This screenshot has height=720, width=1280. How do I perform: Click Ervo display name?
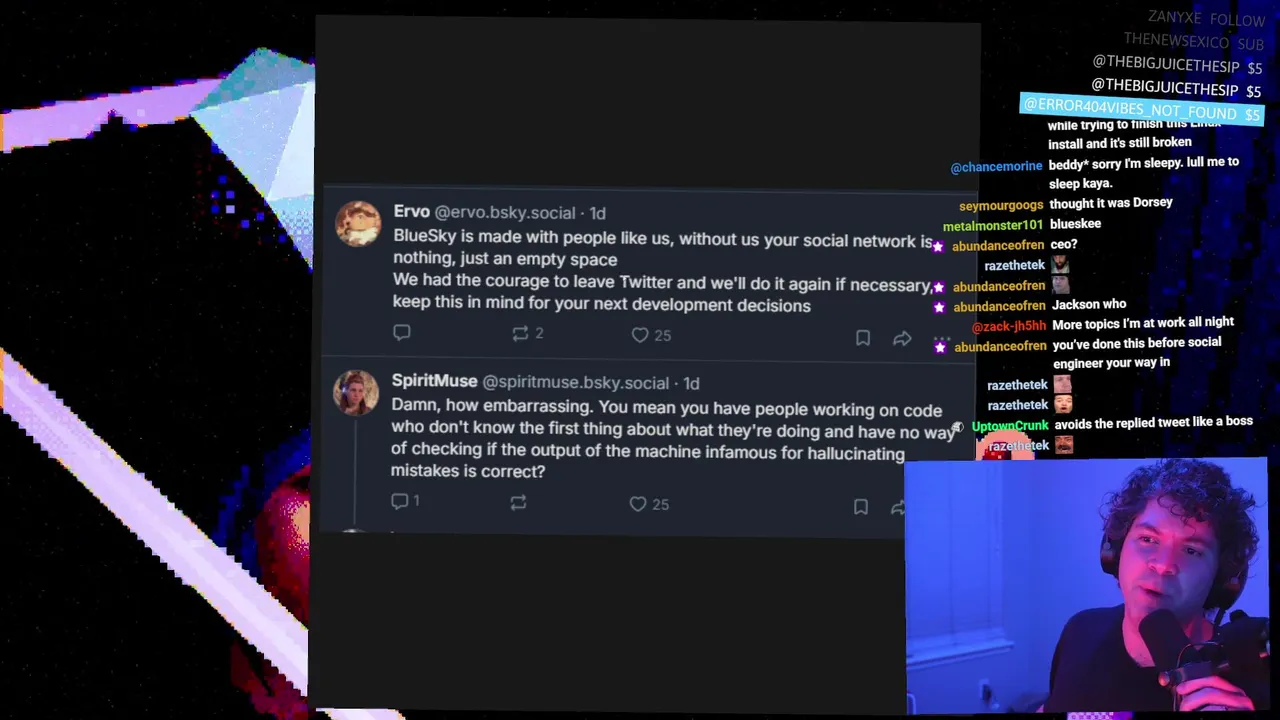click(411, 212)
